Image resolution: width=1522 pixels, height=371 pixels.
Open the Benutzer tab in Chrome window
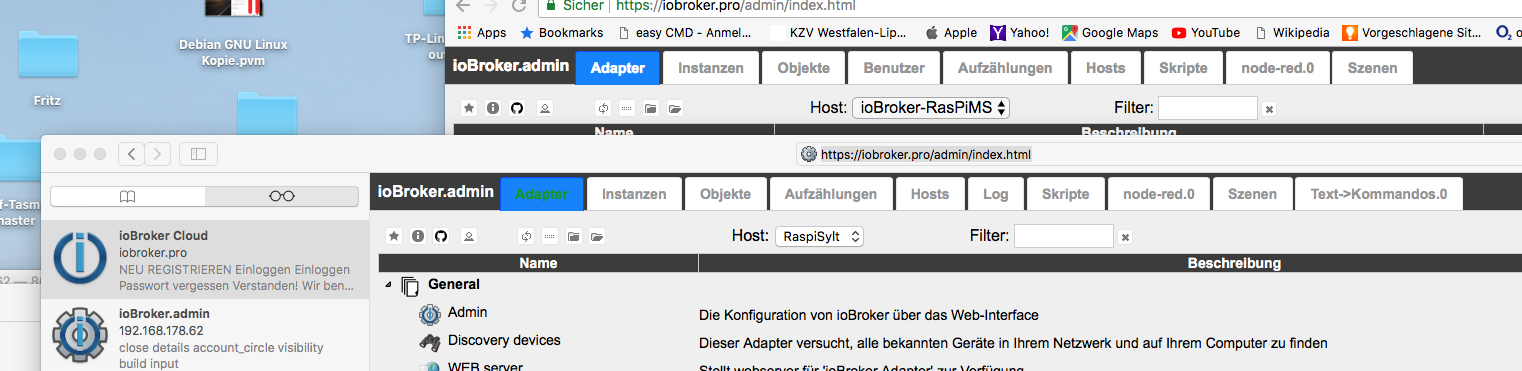pyautogui.click(x=894, y=68)
